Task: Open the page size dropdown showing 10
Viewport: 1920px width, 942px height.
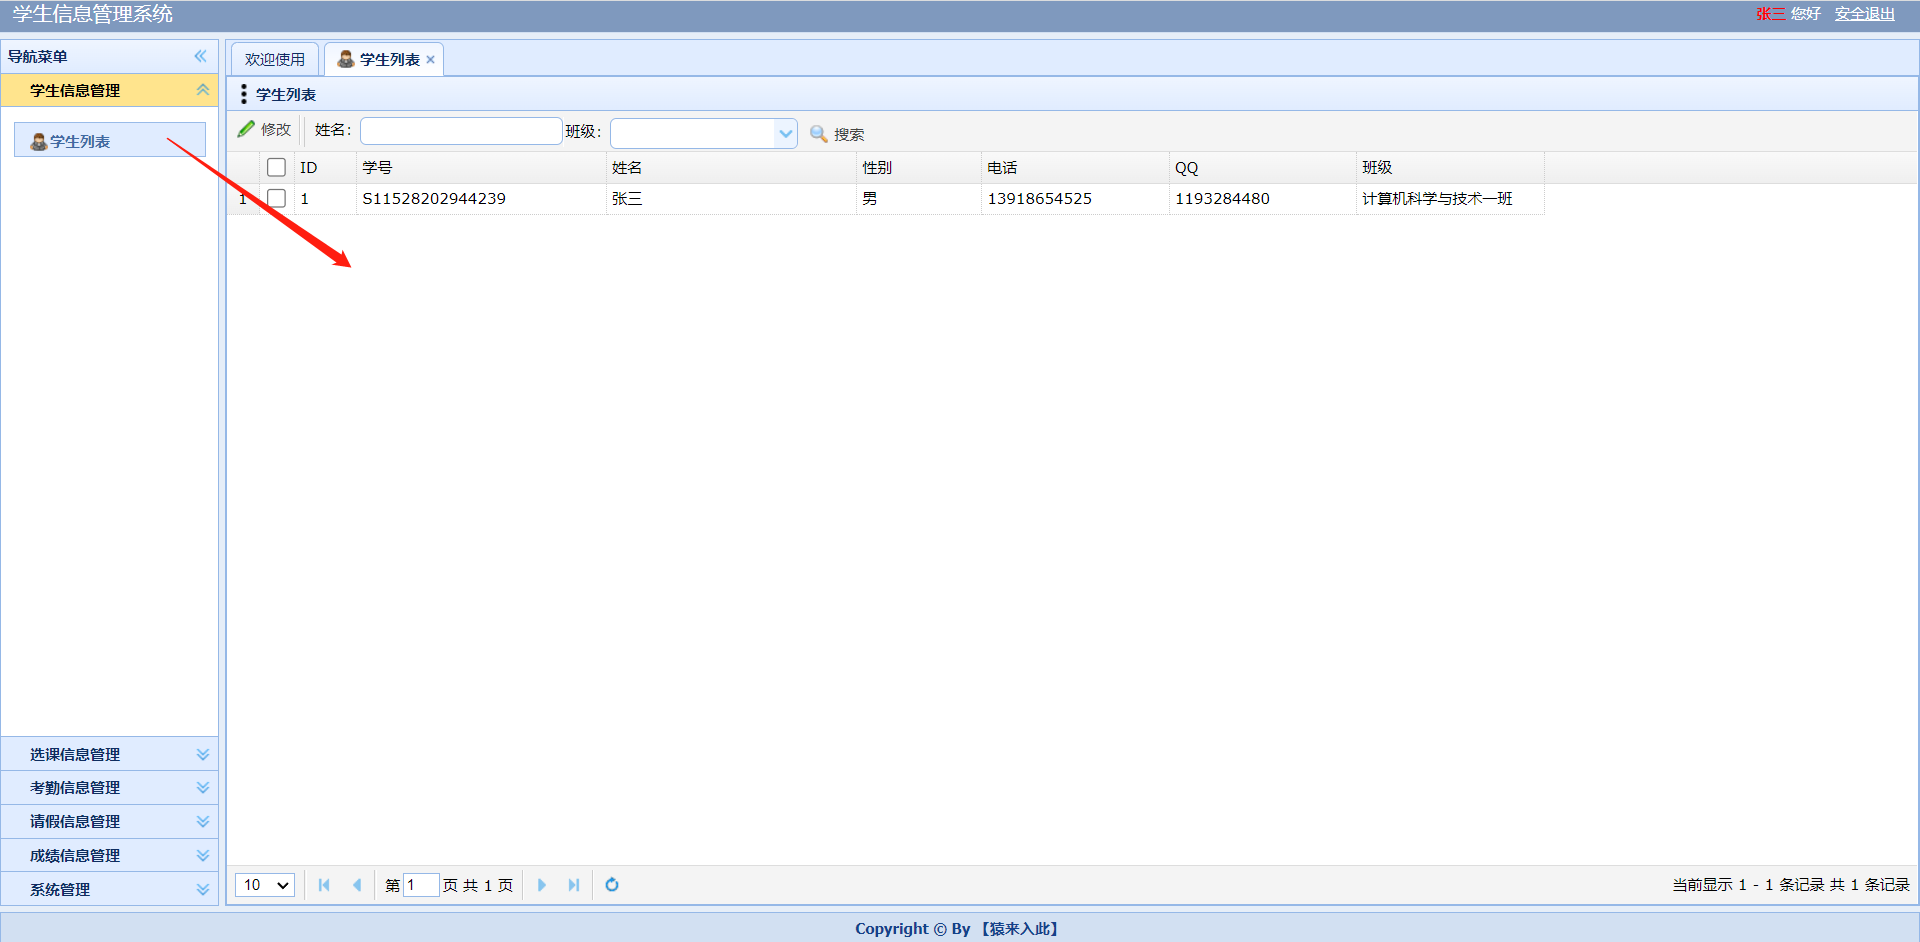Action: click(x=265, y=885)
